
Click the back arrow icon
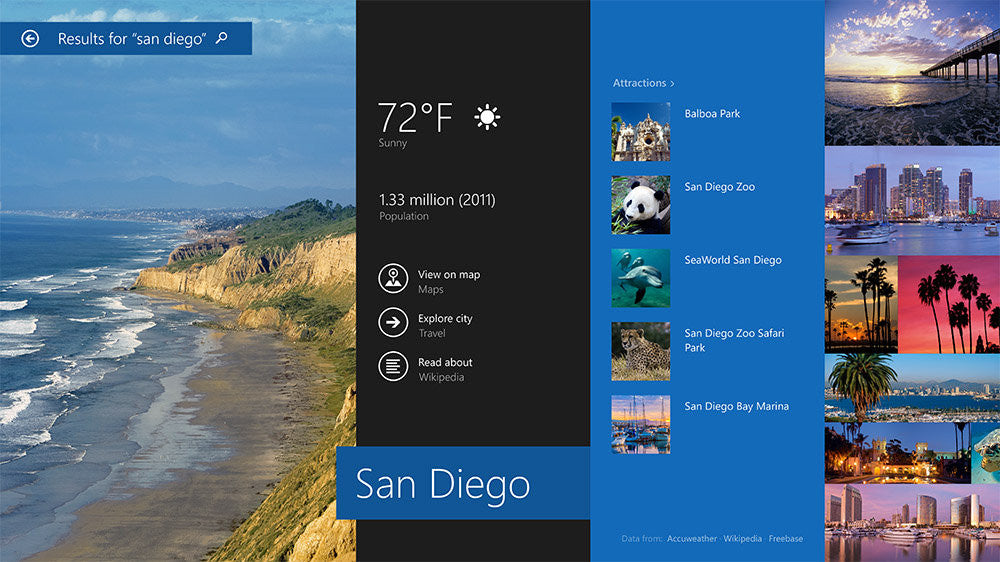(30, 39)
